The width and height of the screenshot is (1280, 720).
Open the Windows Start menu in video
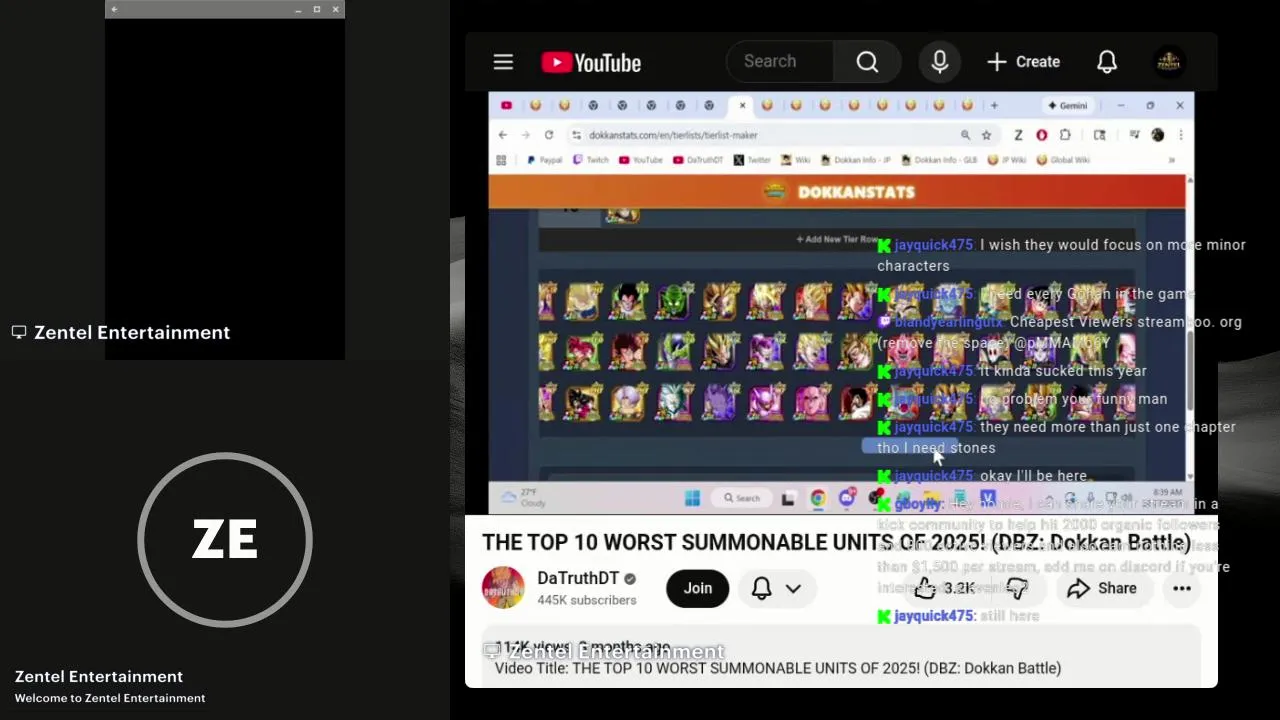(x=691, y=498)
